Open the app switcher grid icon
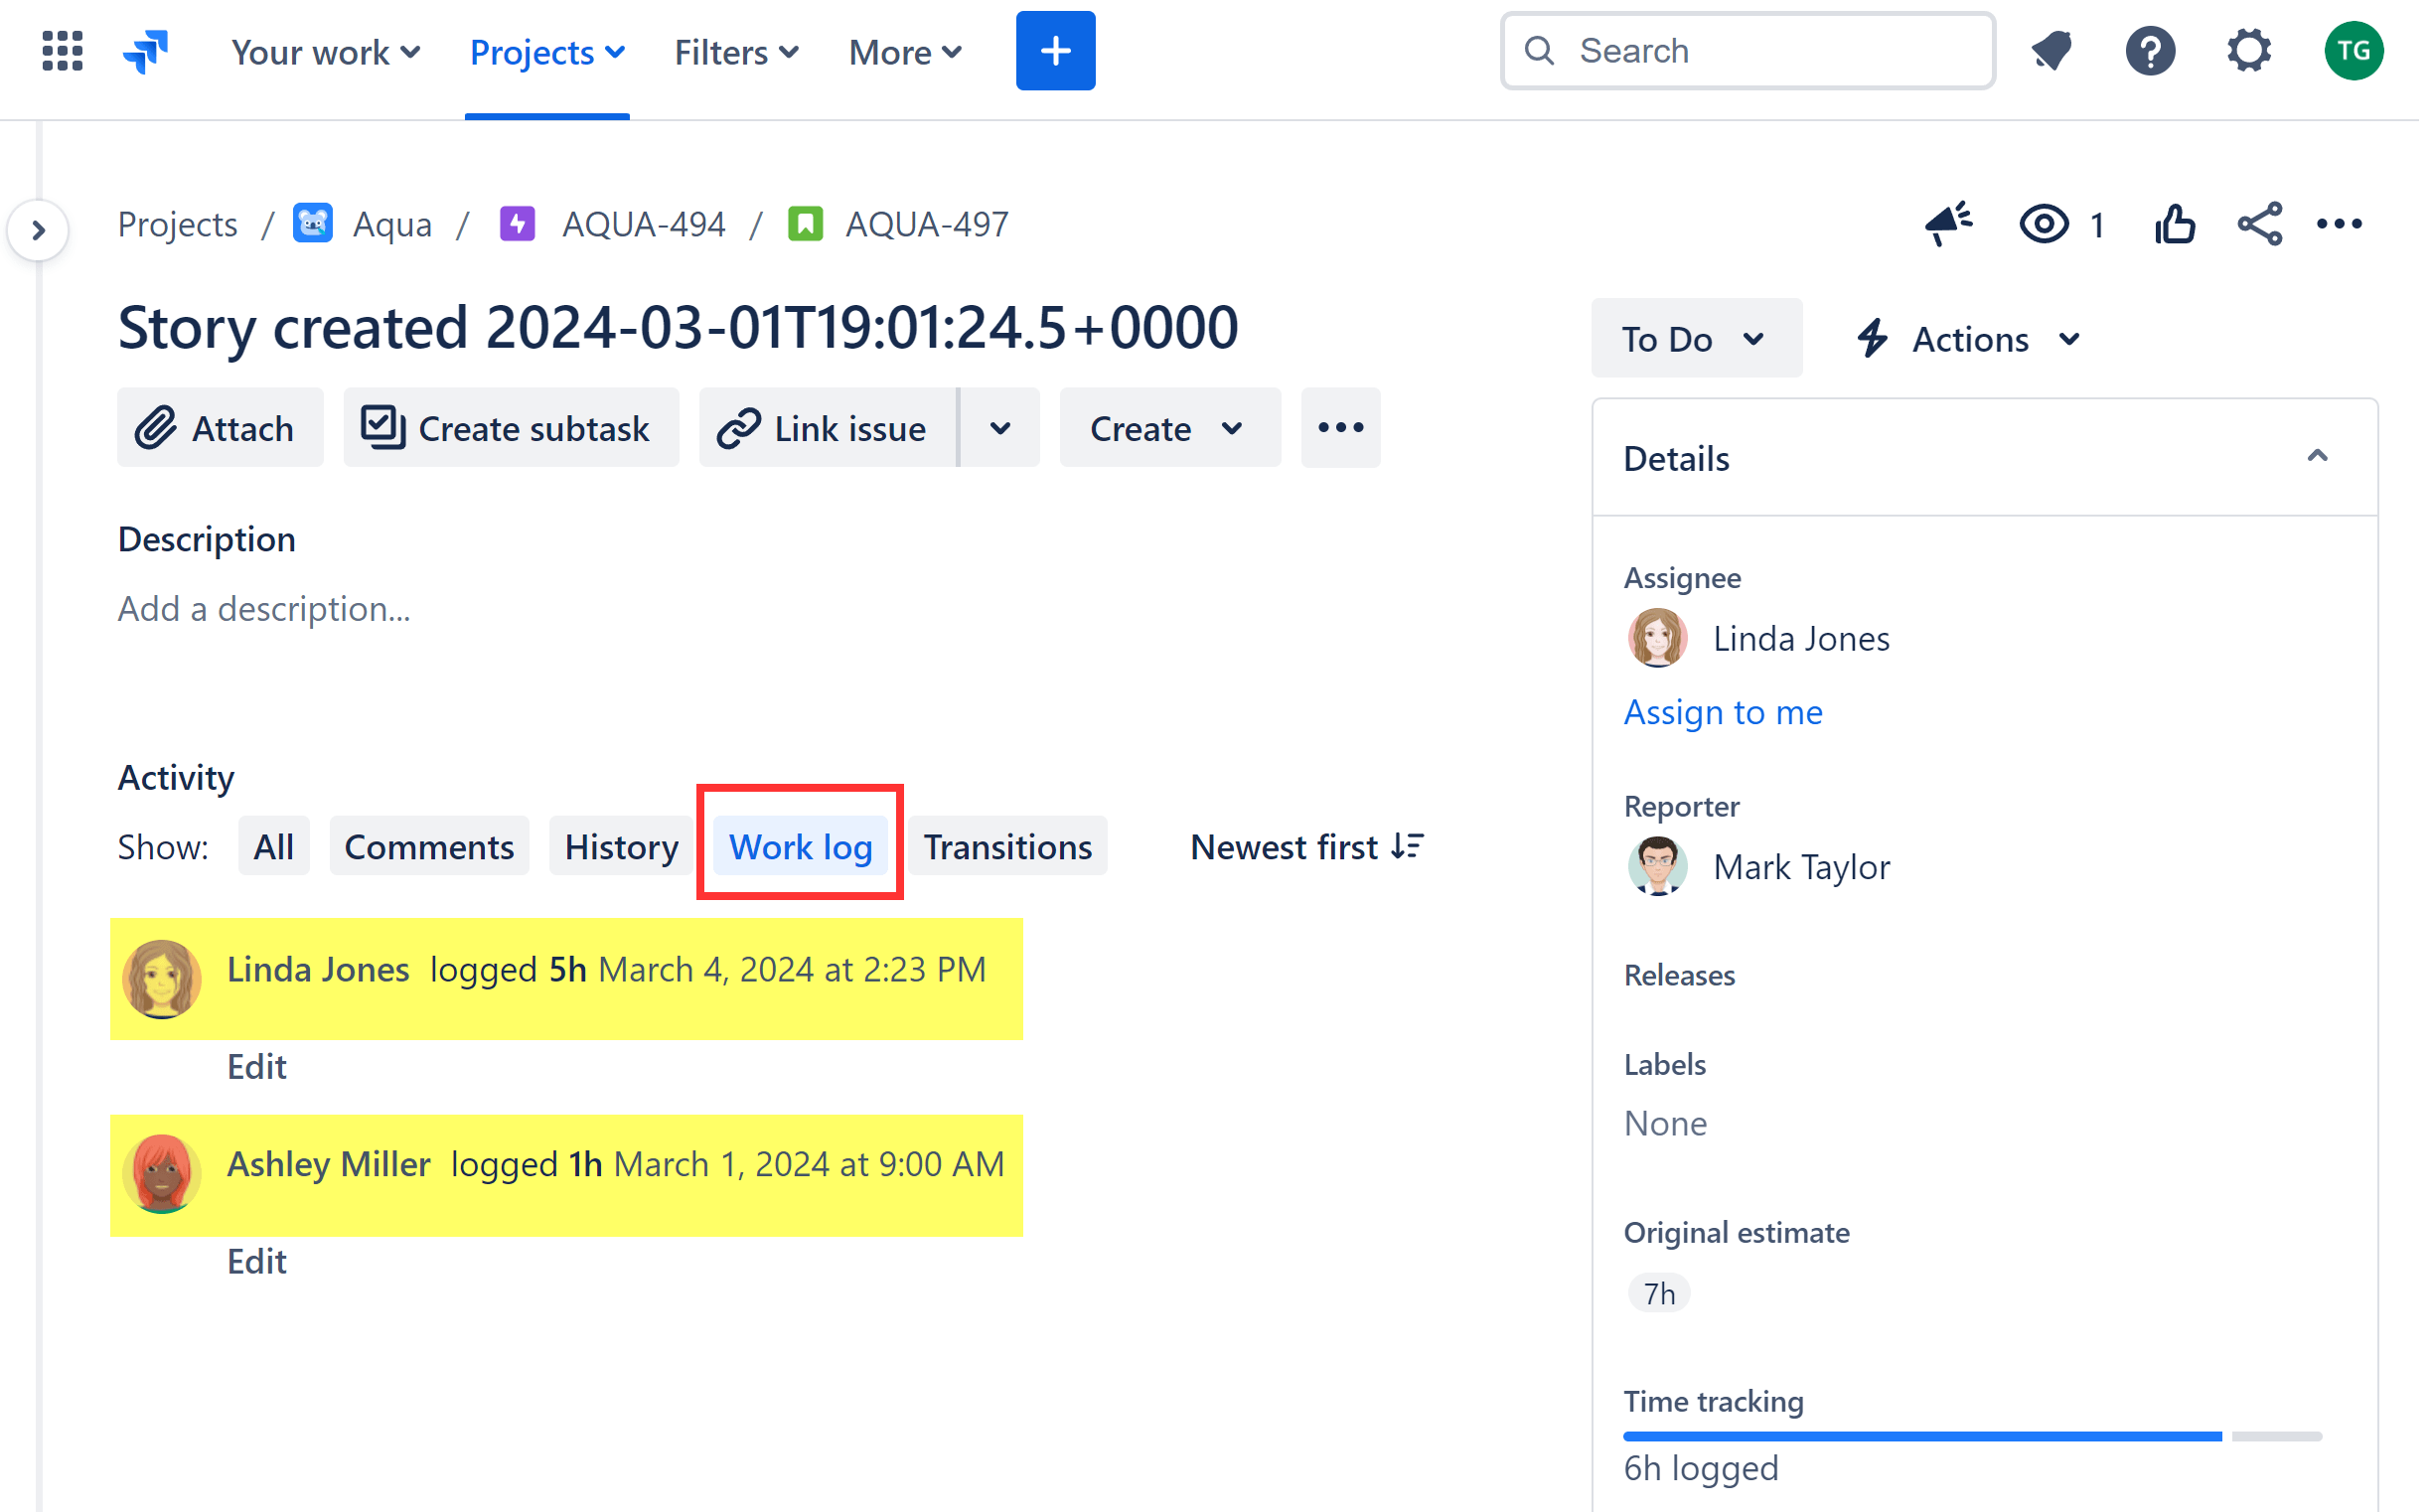2432x1512 pixels. pos(61,51)
